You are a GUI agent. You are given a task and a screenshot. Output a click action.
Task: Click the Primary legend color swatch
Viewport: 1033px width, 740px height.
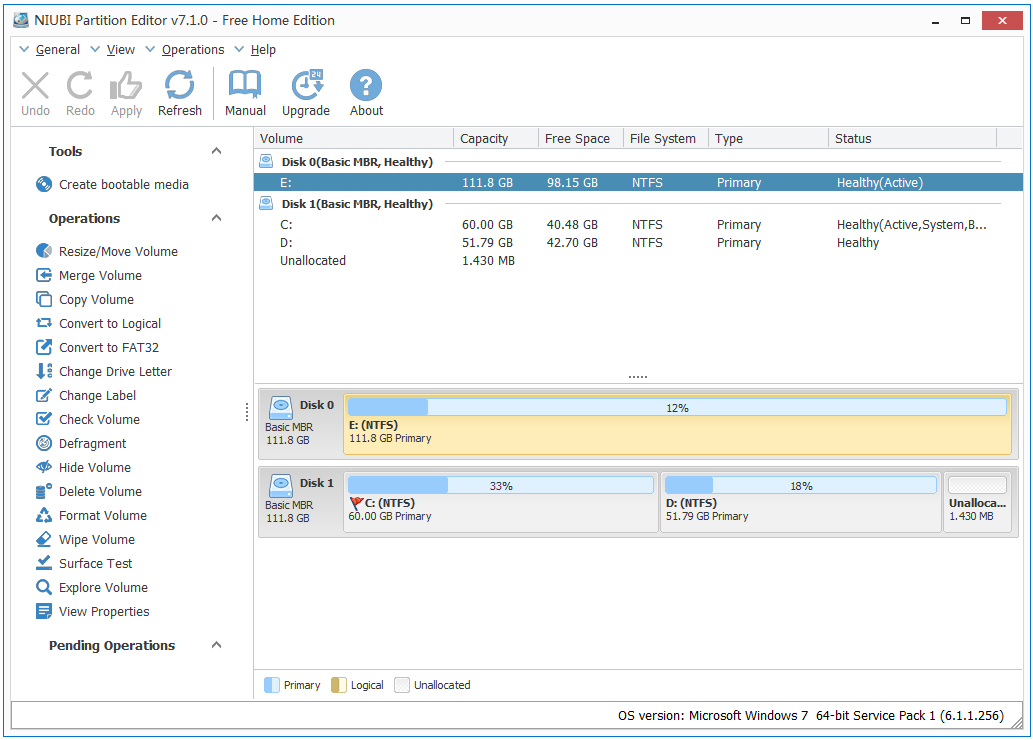point(271,685)
